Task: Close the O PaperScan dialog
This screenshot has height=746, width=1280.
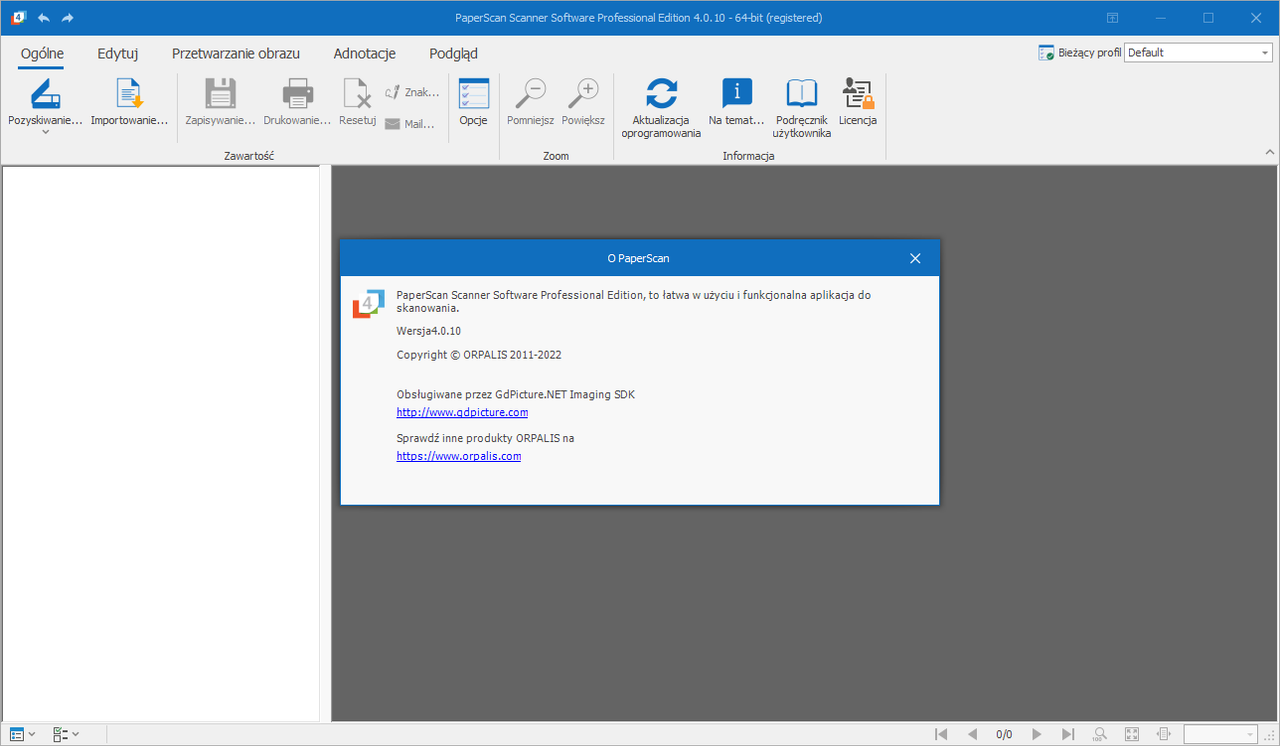Action: tap(915, 258)
